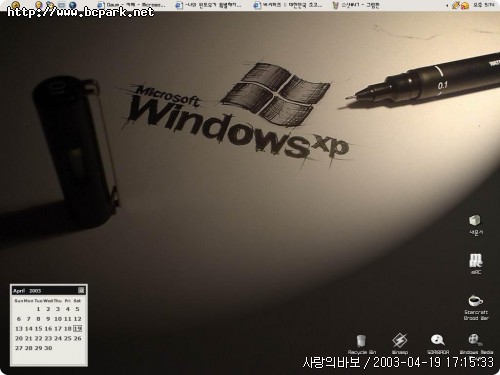Select day 1 in the calendar
Image resolution: width=500 pixels, height=375 pixels.
[38, 309]
